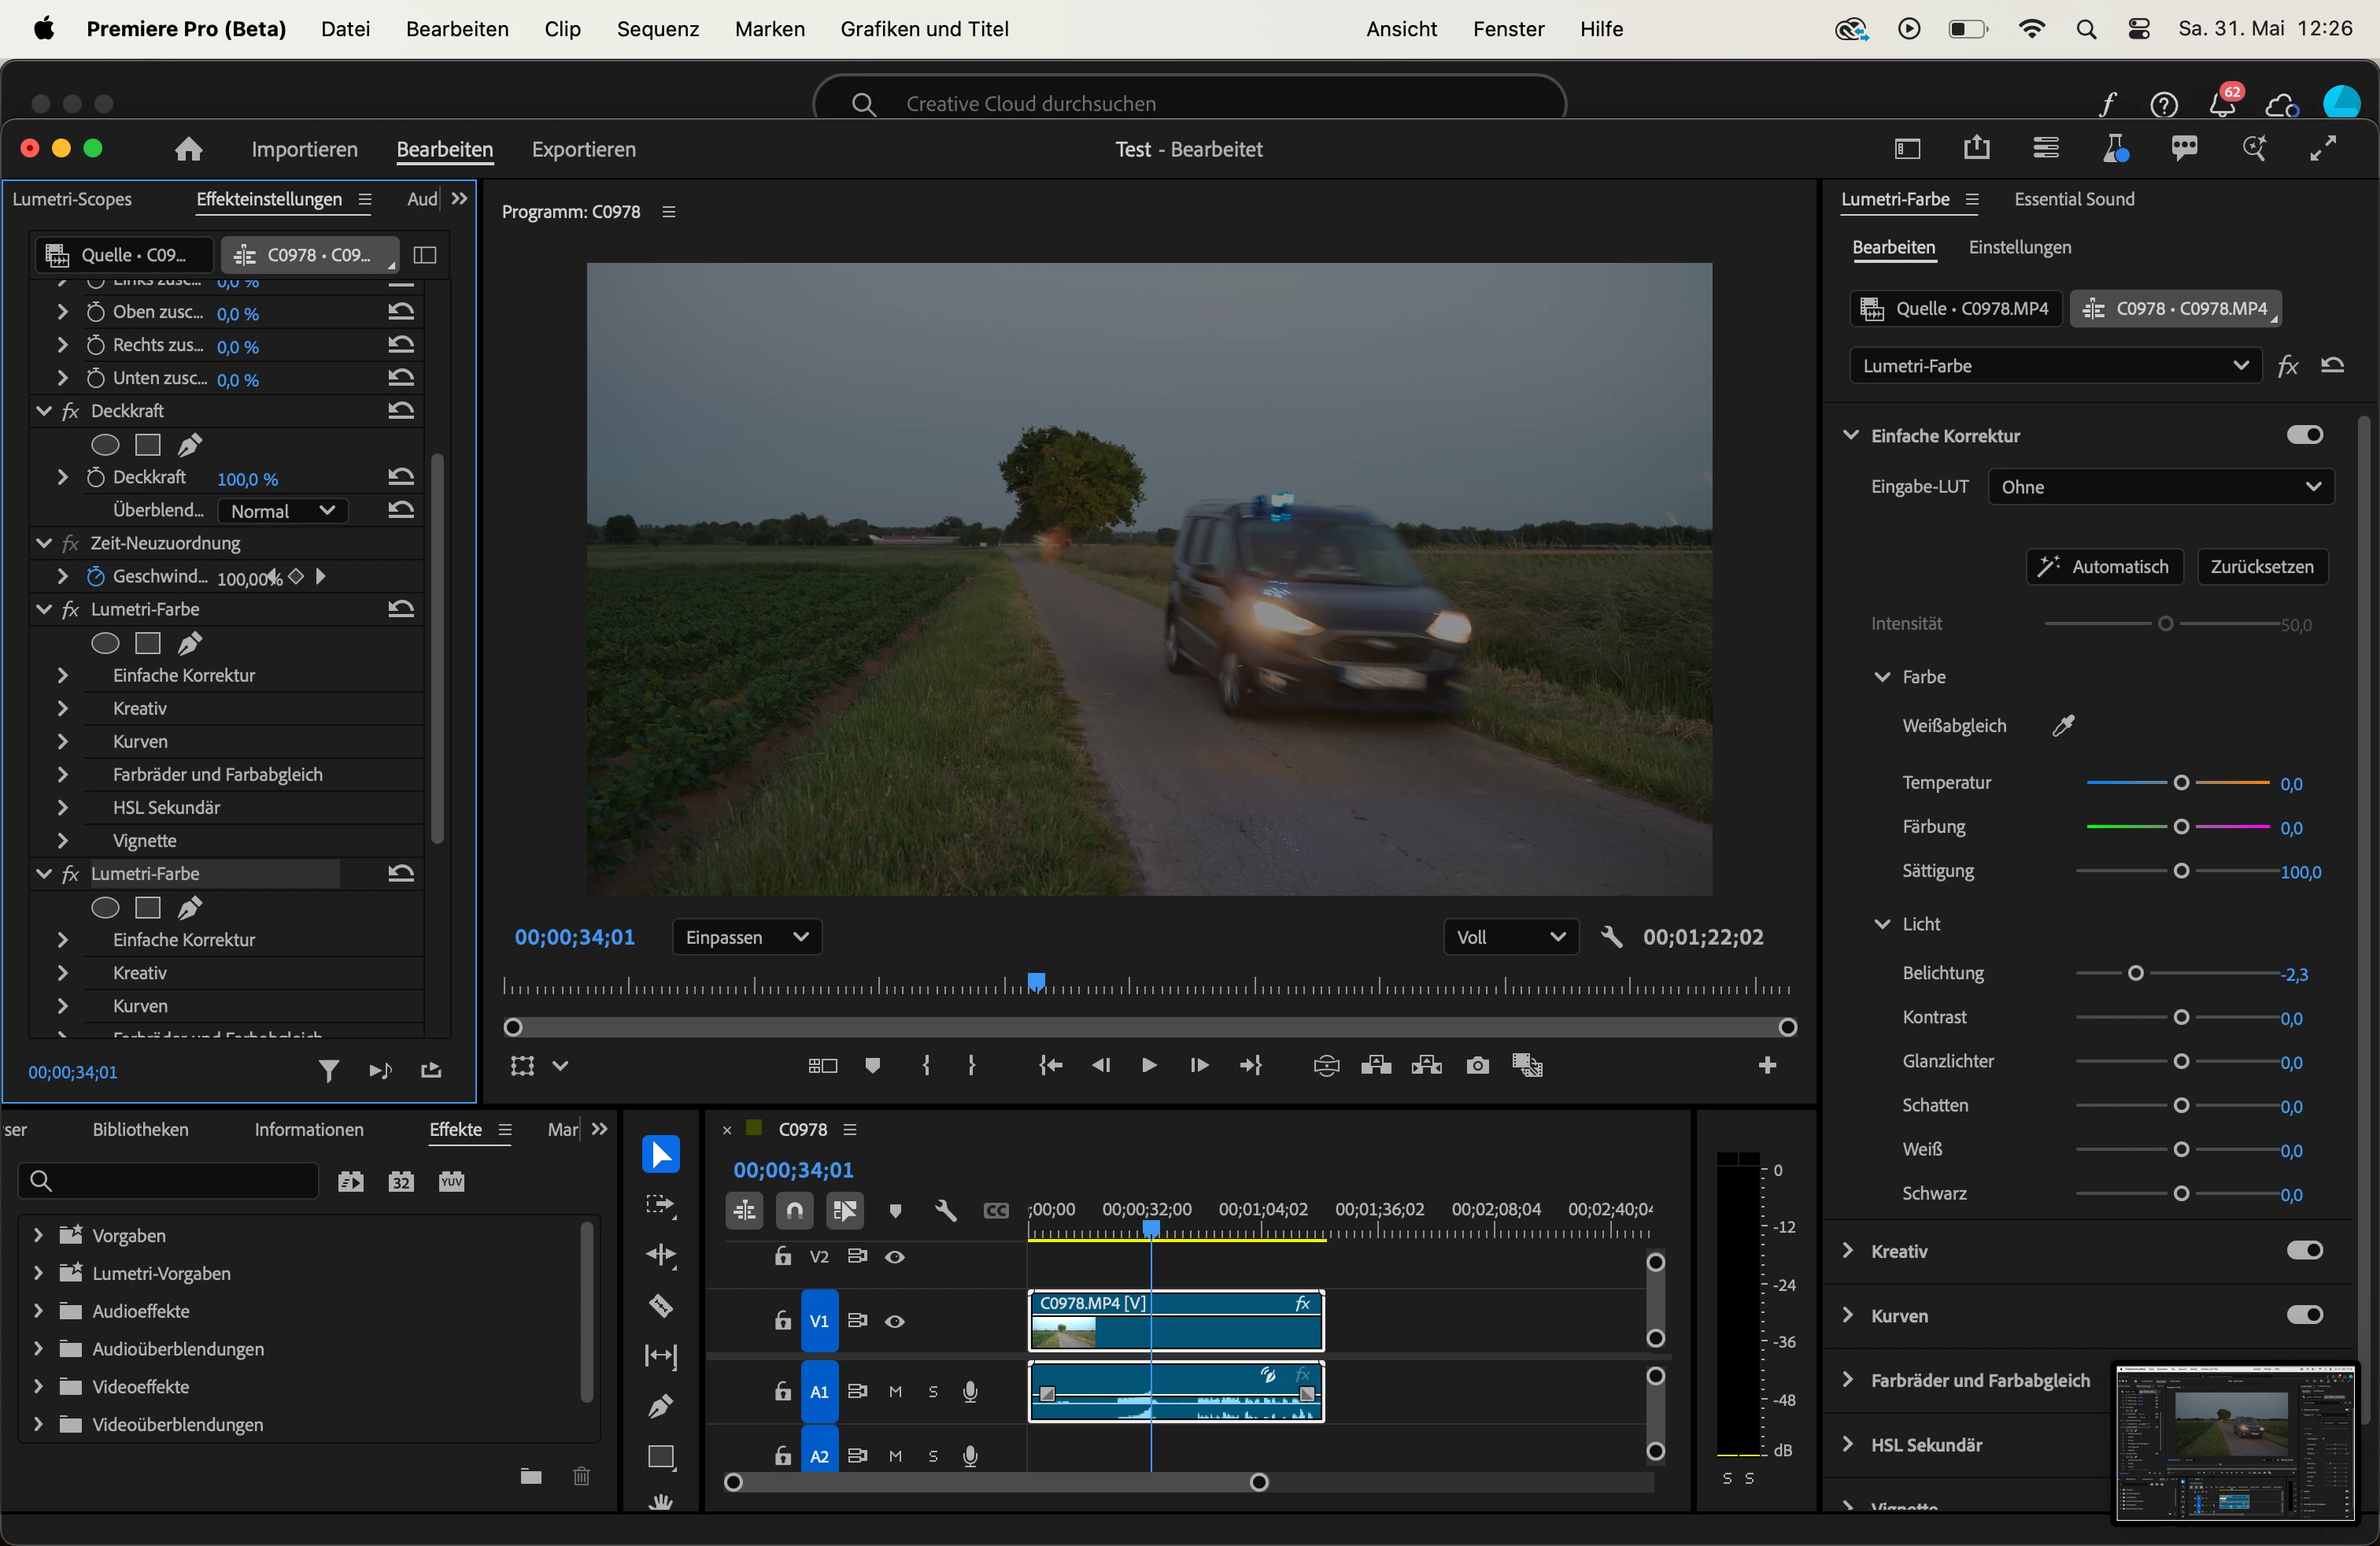Toggle Einfache Korrektur section switch
2380x1546 pixels.
point(2304,435)
